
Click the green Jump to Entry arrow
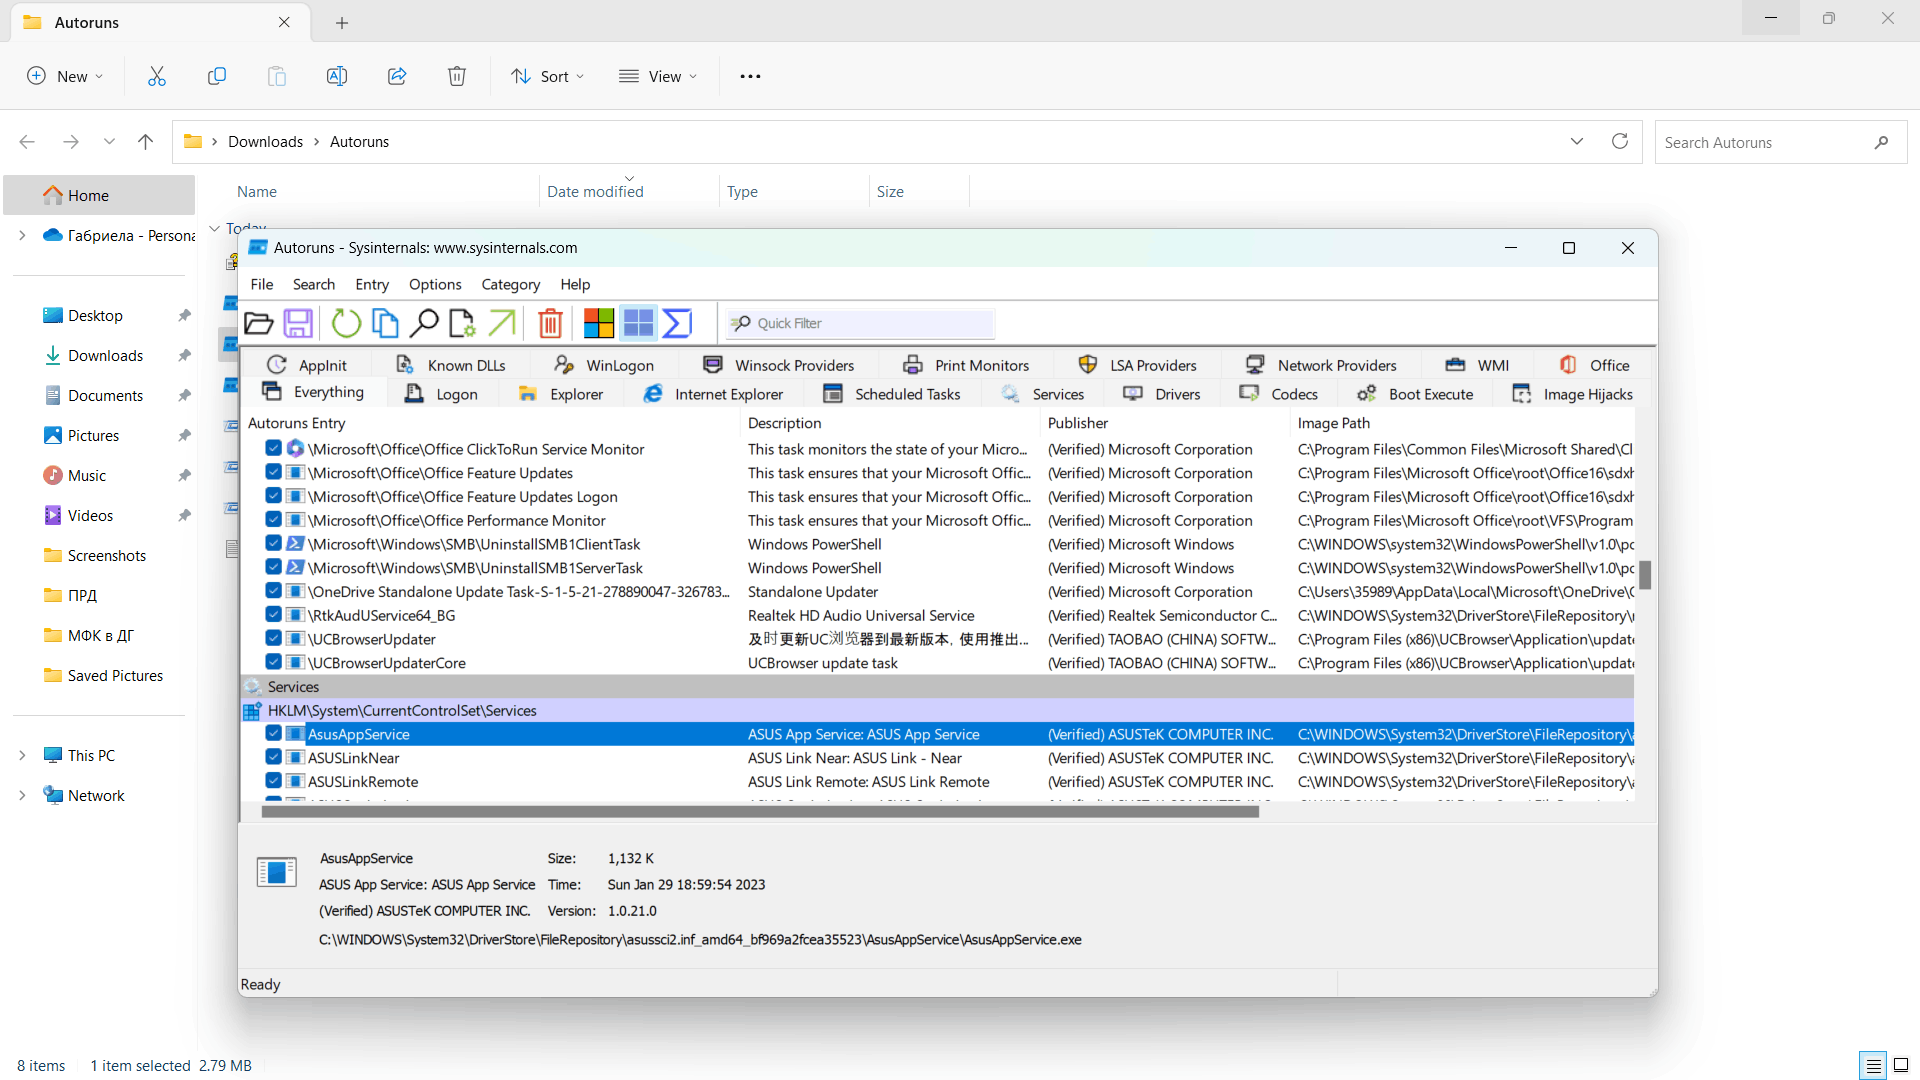tap(502, 323)
